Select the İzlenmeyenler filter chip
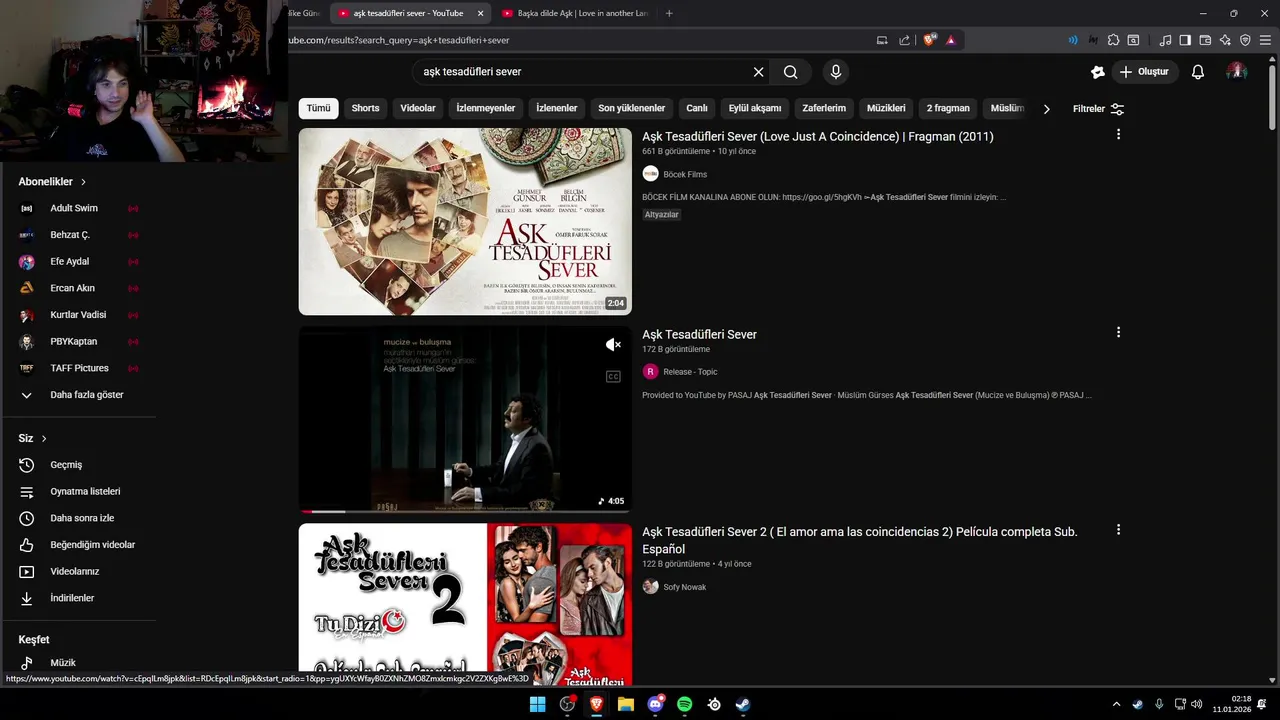The height and width of the screenshot is (720, 1280). coord(486,108)
